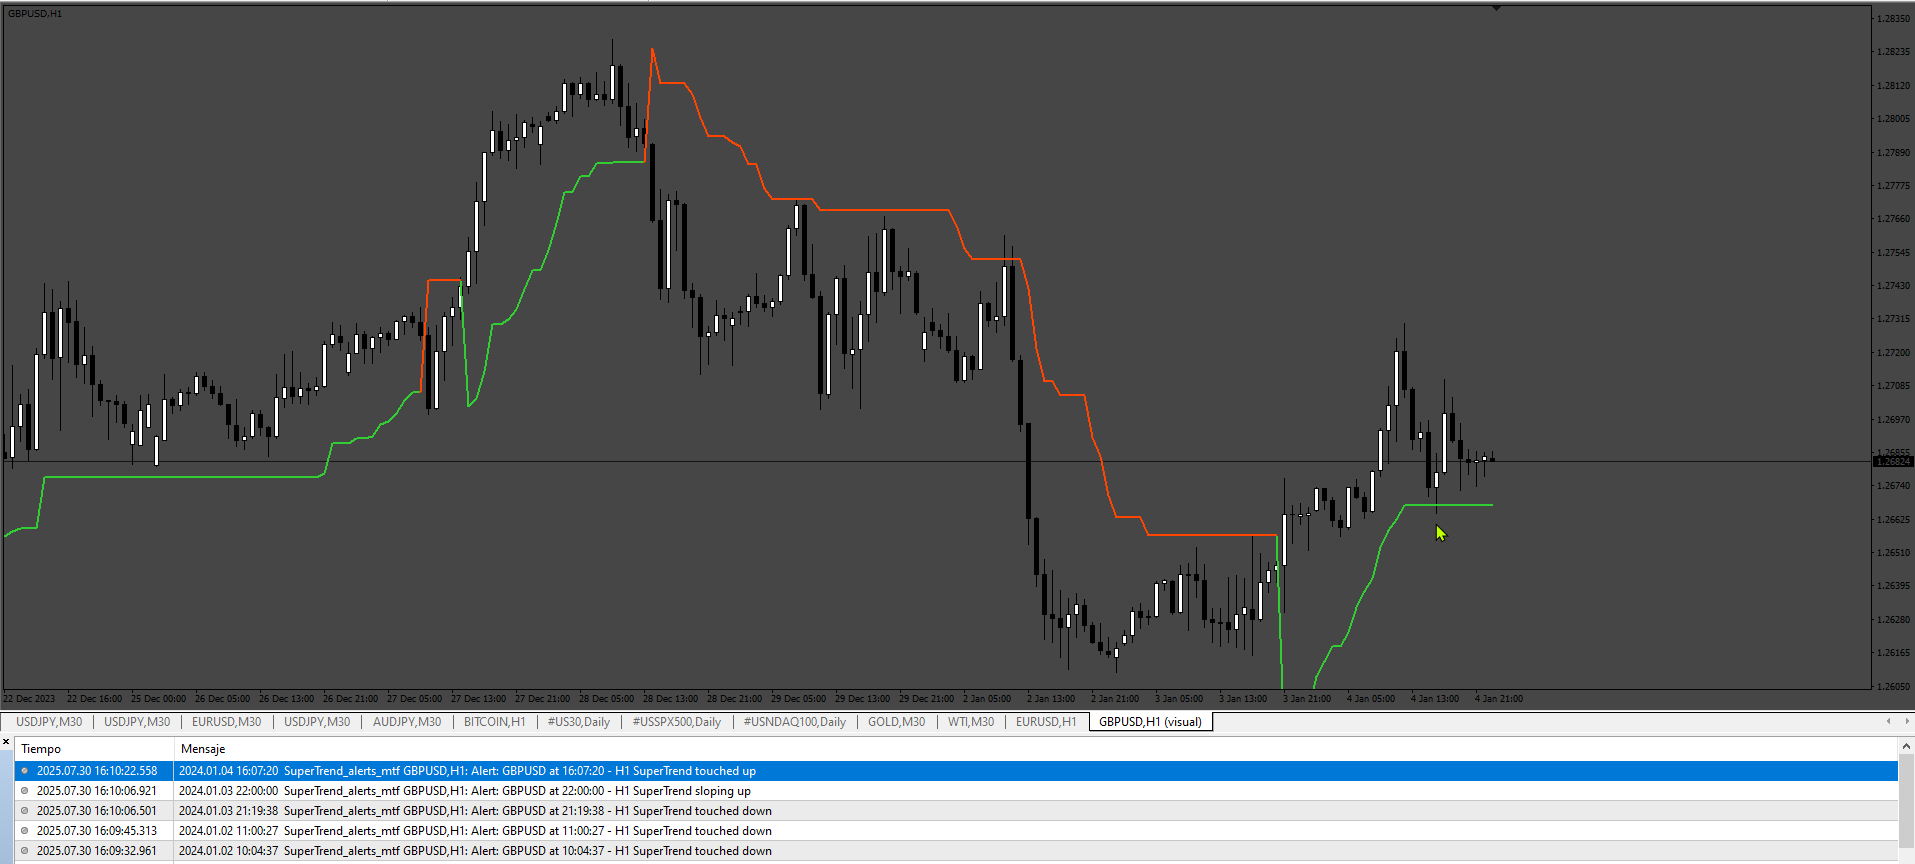Move chart tabs left with arrow
1915x864 pixels.
pos(1888,721)
